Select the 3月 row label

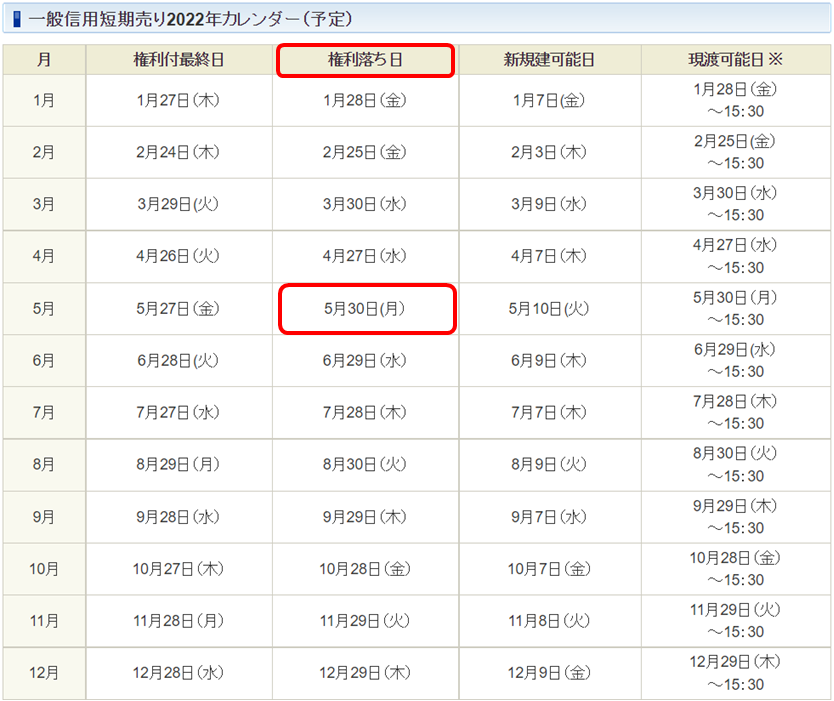[44, 204]
